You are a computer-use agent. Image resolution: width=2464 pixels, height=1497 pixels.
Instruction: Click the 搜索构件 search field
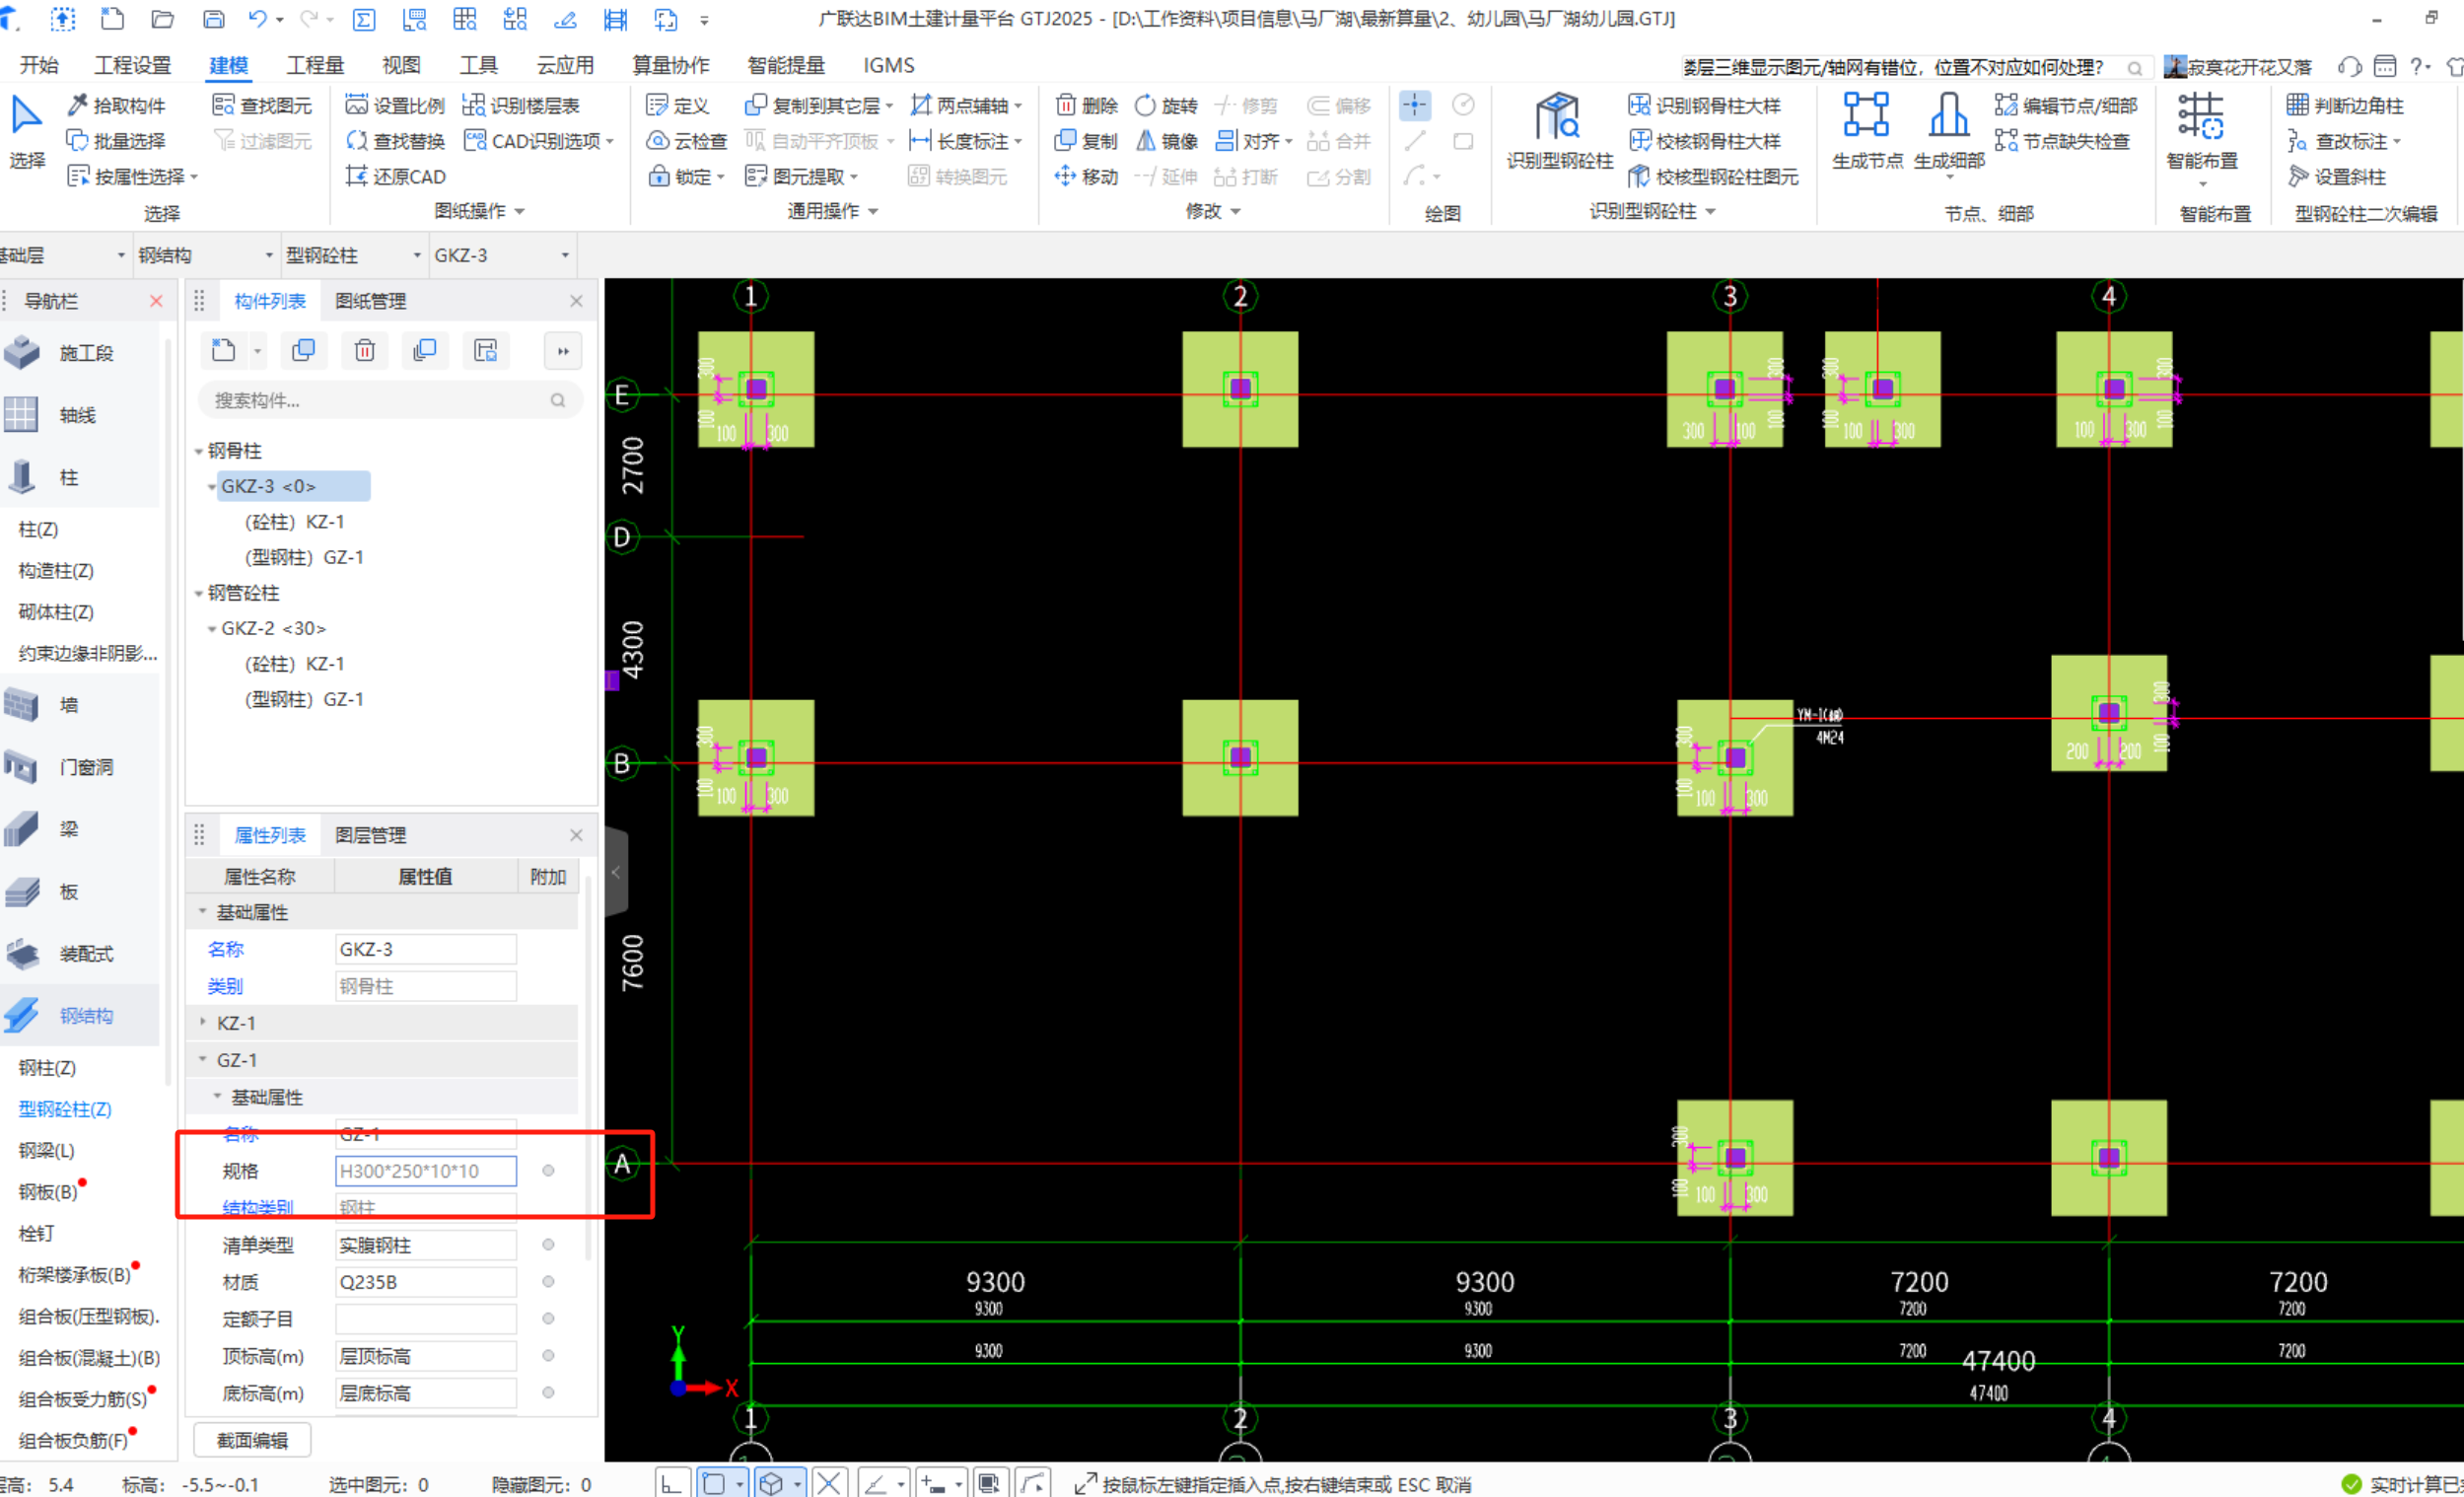click(x=390, y=400)
